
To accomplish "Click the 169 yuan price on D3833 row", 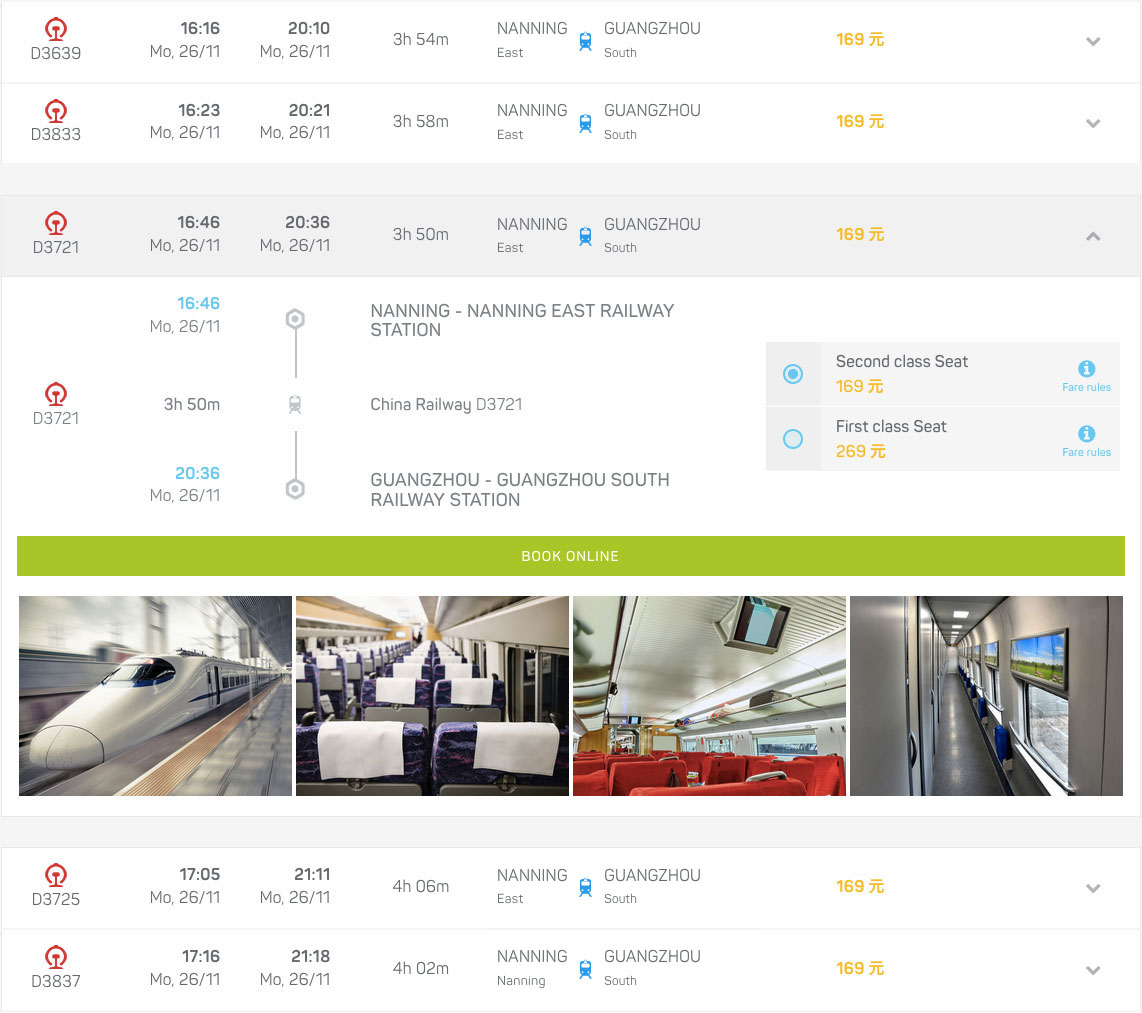I will pyautogui.click(x=860, y=121).
